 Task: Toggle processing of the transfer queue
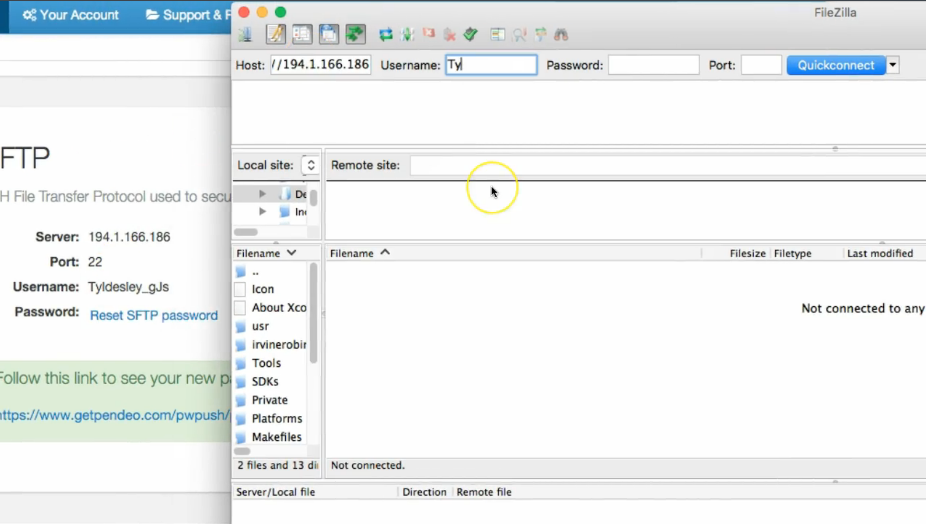(x=407, y=35)
